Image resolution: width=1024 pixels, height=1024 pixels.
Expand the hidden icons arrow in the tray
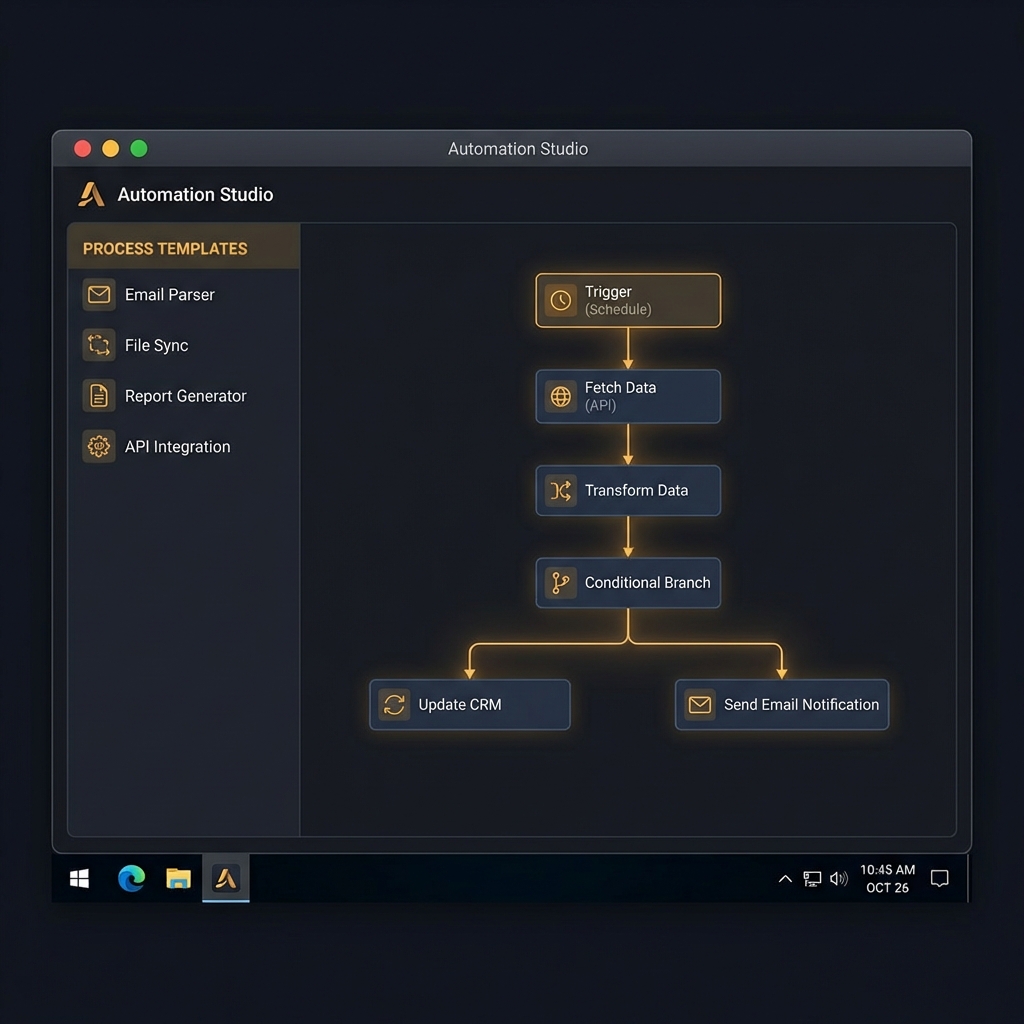click(x=785, y=879)
